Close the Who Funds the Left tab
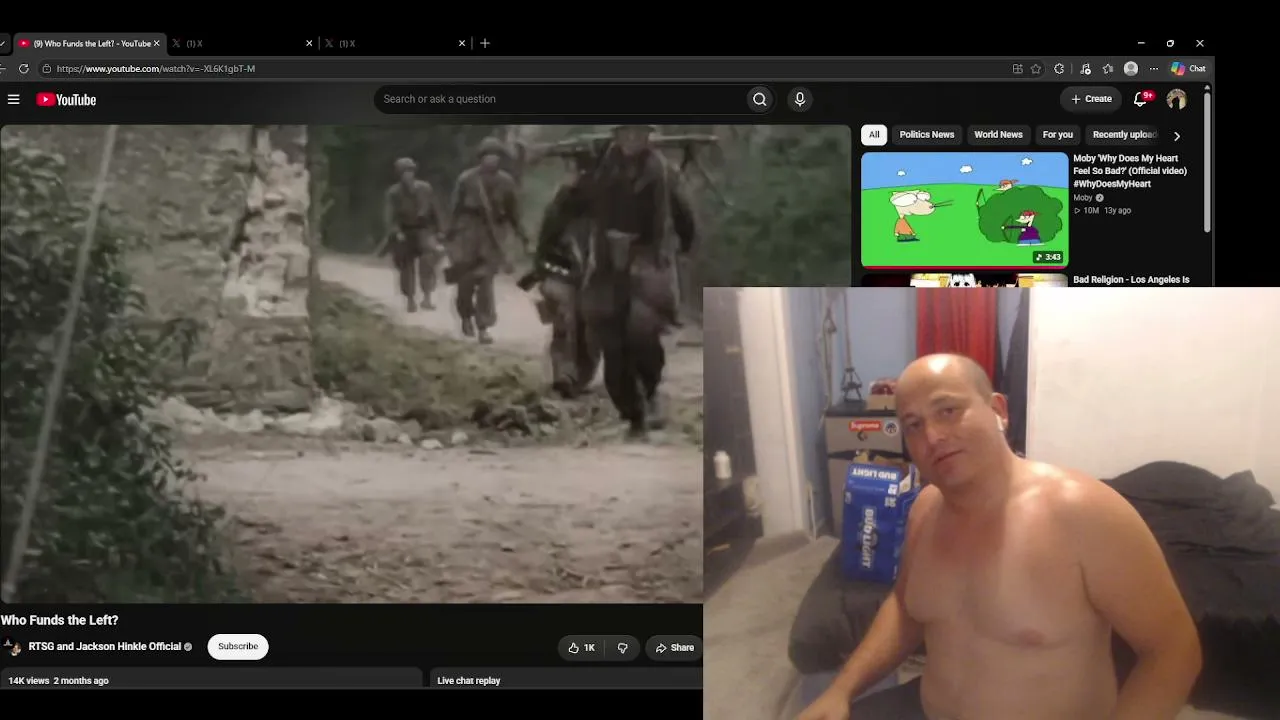Image resolution: width=1280 pixels, height=720 pixels. [156, 43]
